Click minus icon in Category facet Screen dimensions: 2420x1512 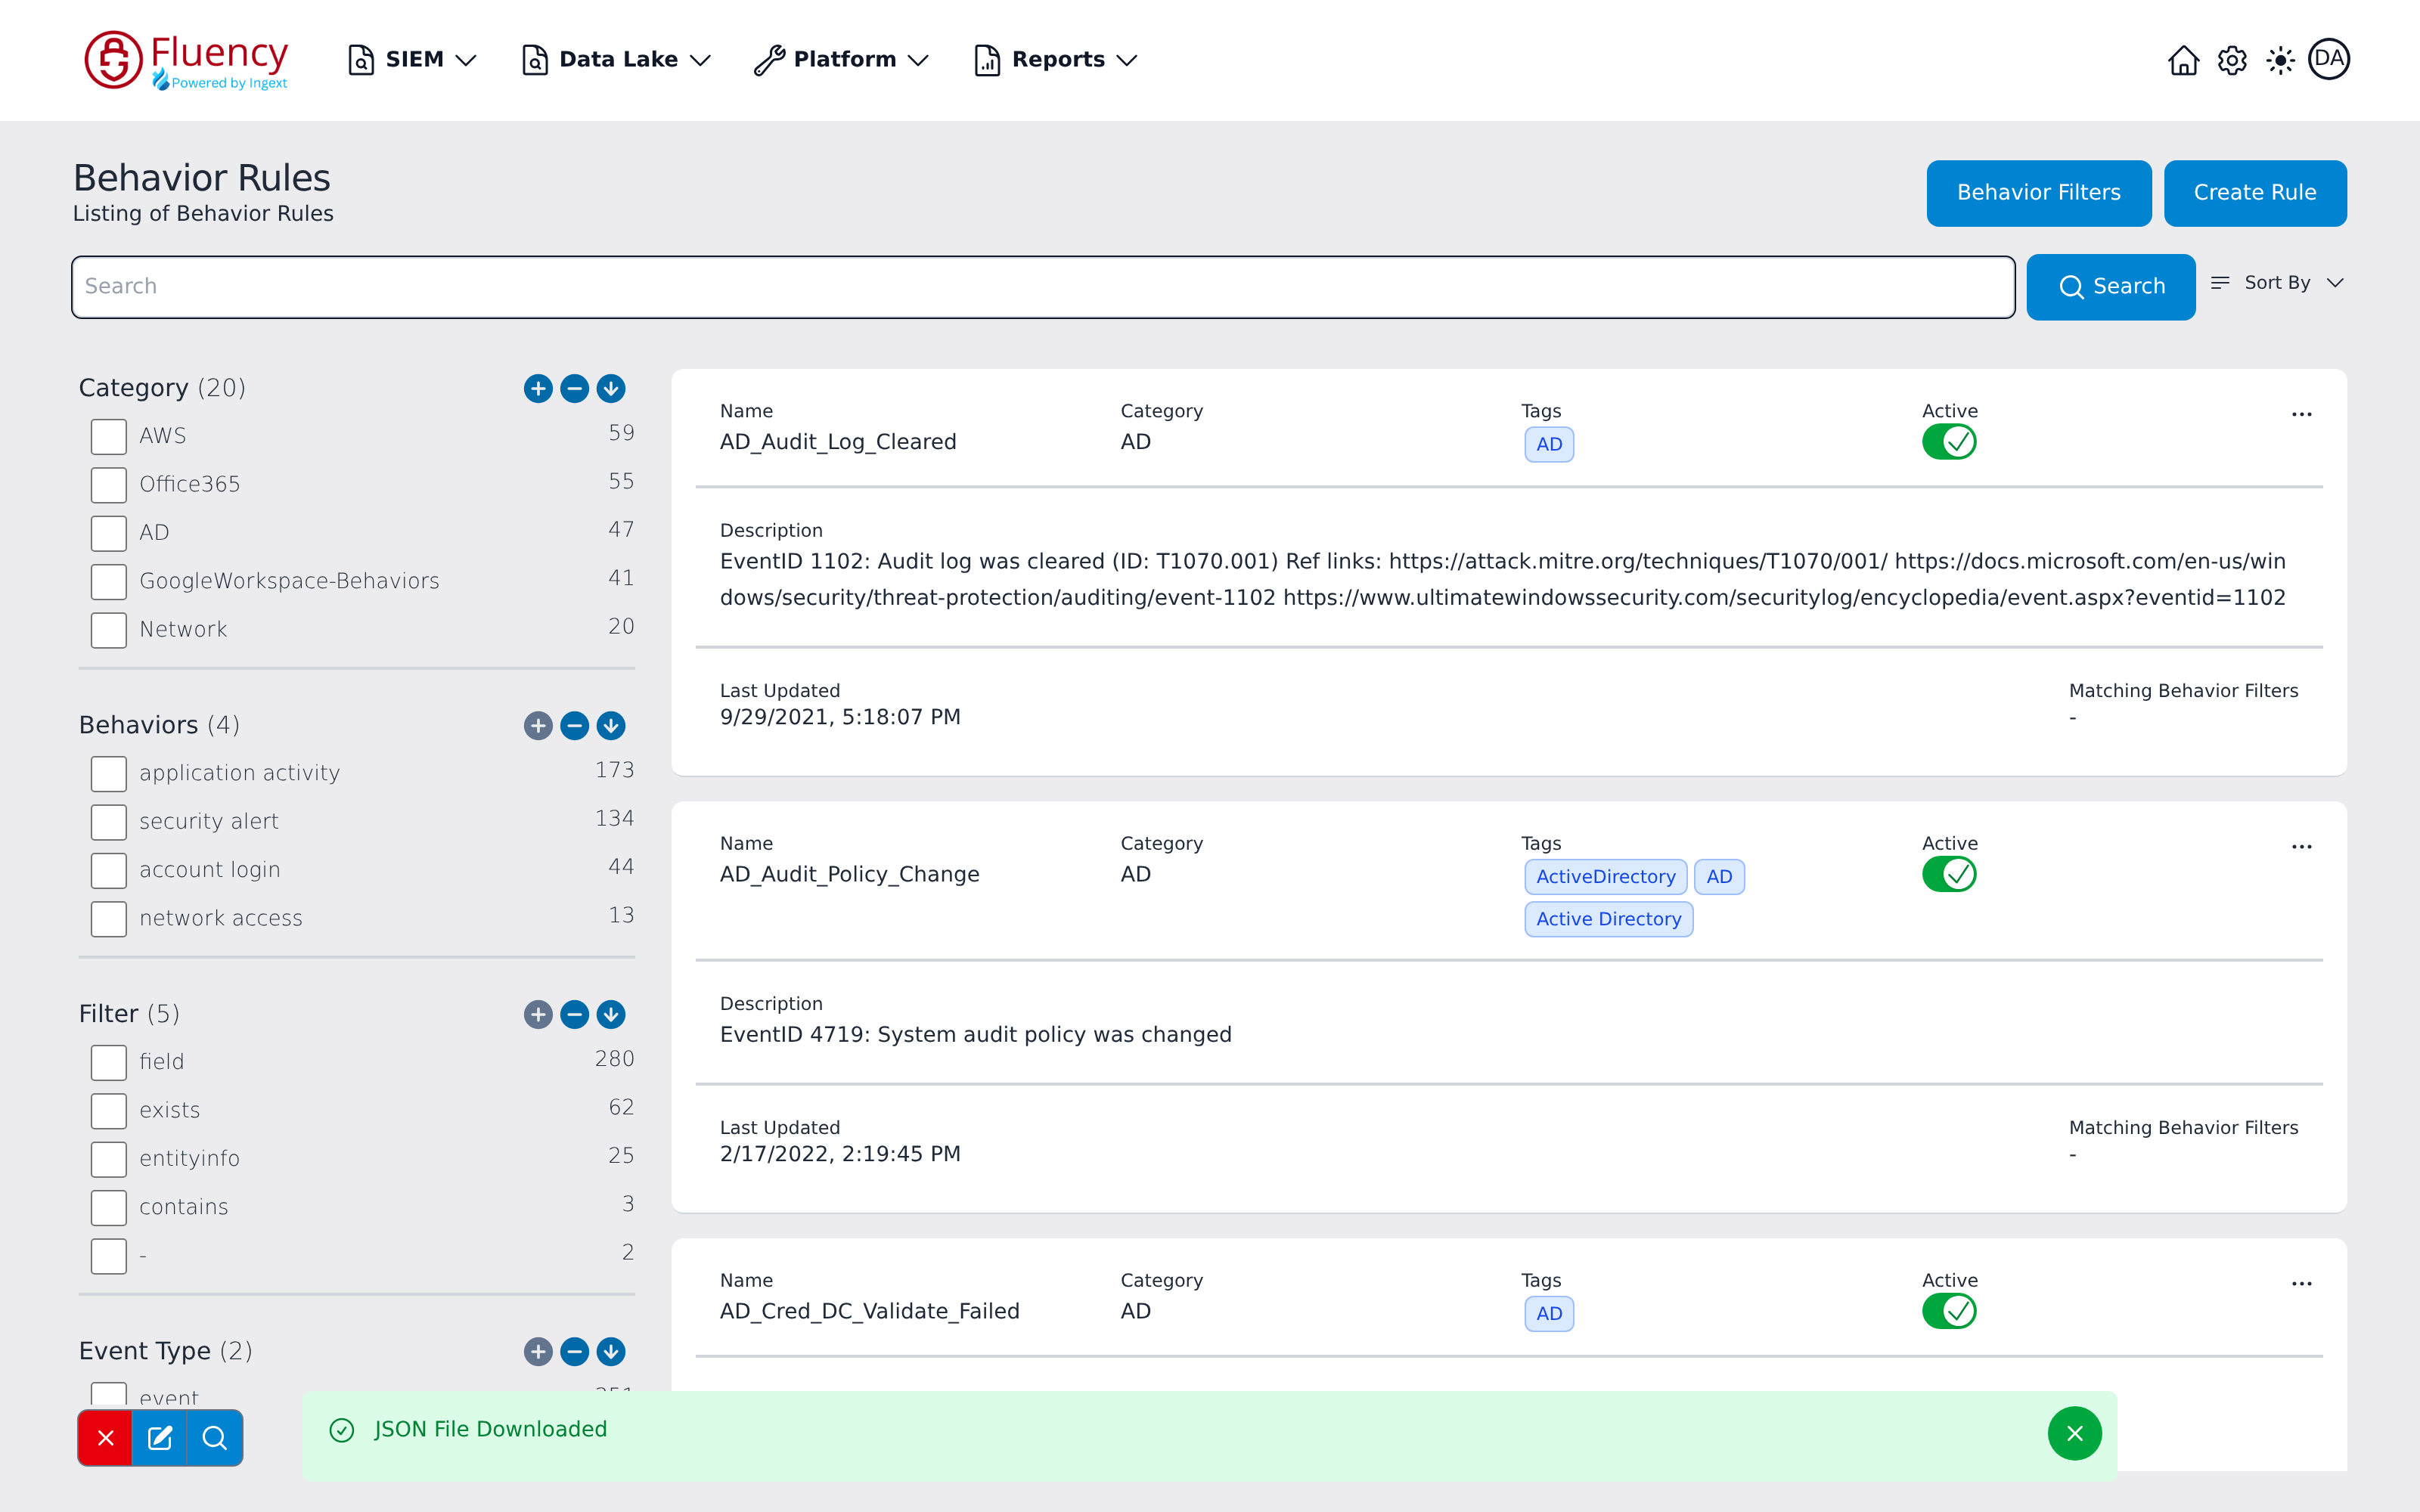[x=574, y=388]
